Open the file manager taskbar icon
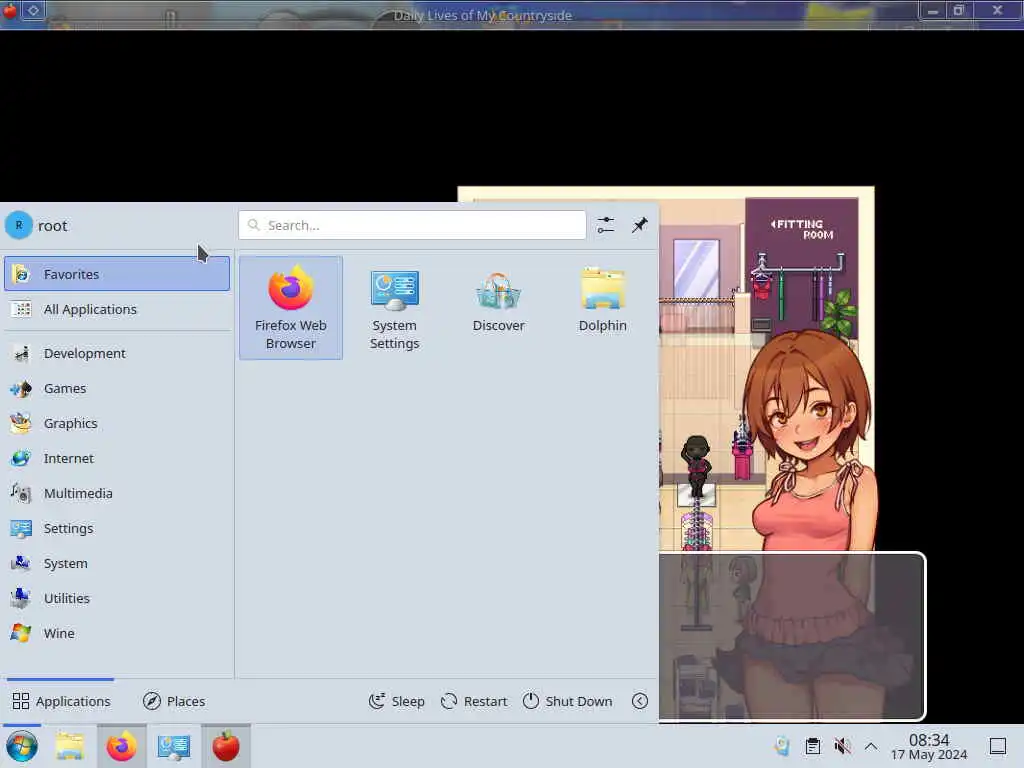Viewport: 1024px width, 768px height. pyautogui.click(x=70, y=746)
